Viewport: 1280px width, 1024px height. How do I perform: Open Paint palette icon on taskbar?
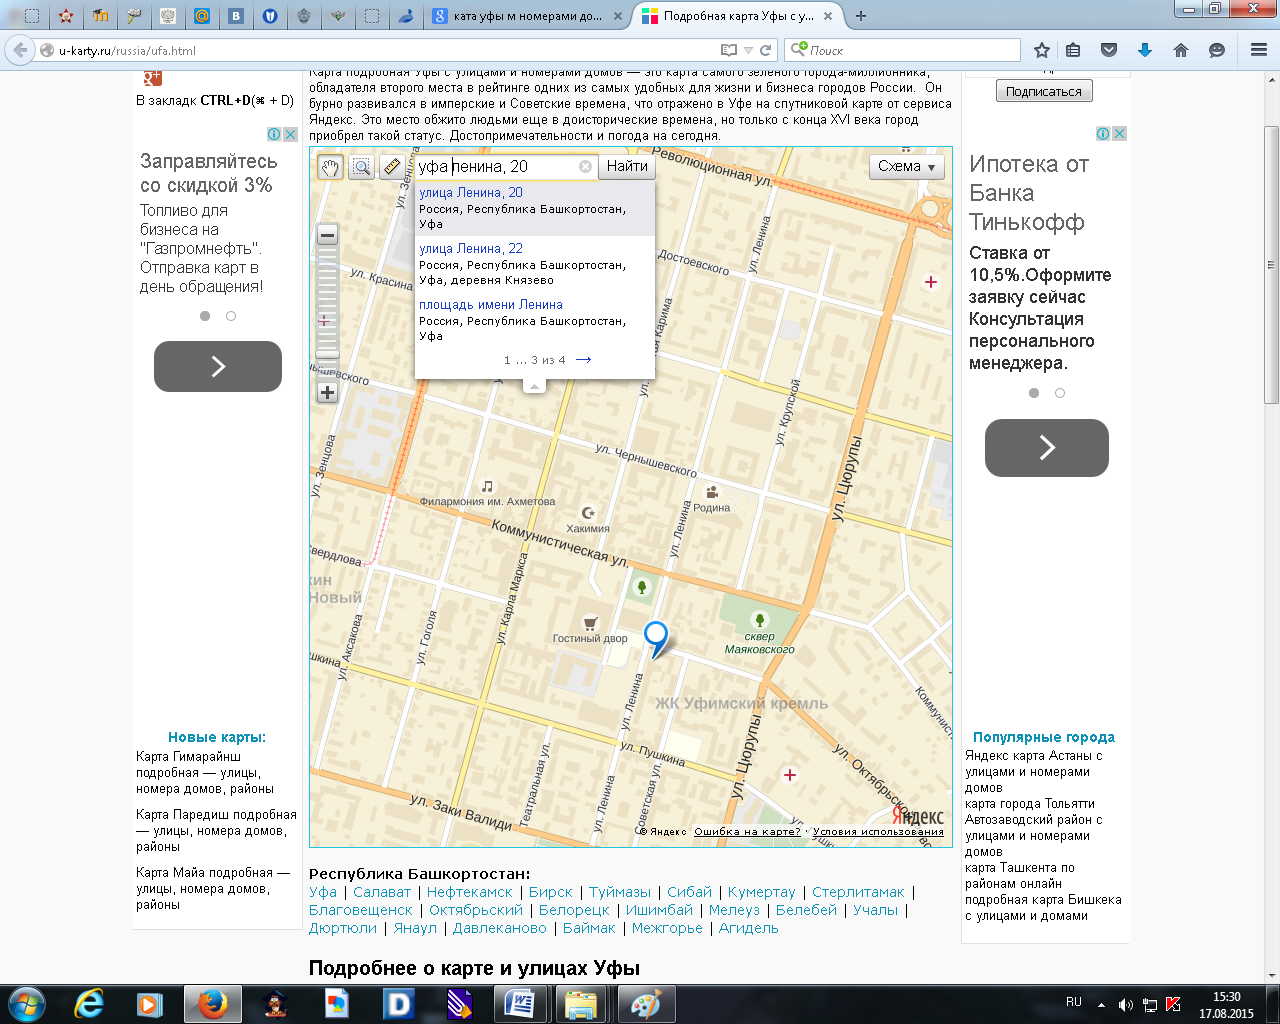coord(646,1004)
